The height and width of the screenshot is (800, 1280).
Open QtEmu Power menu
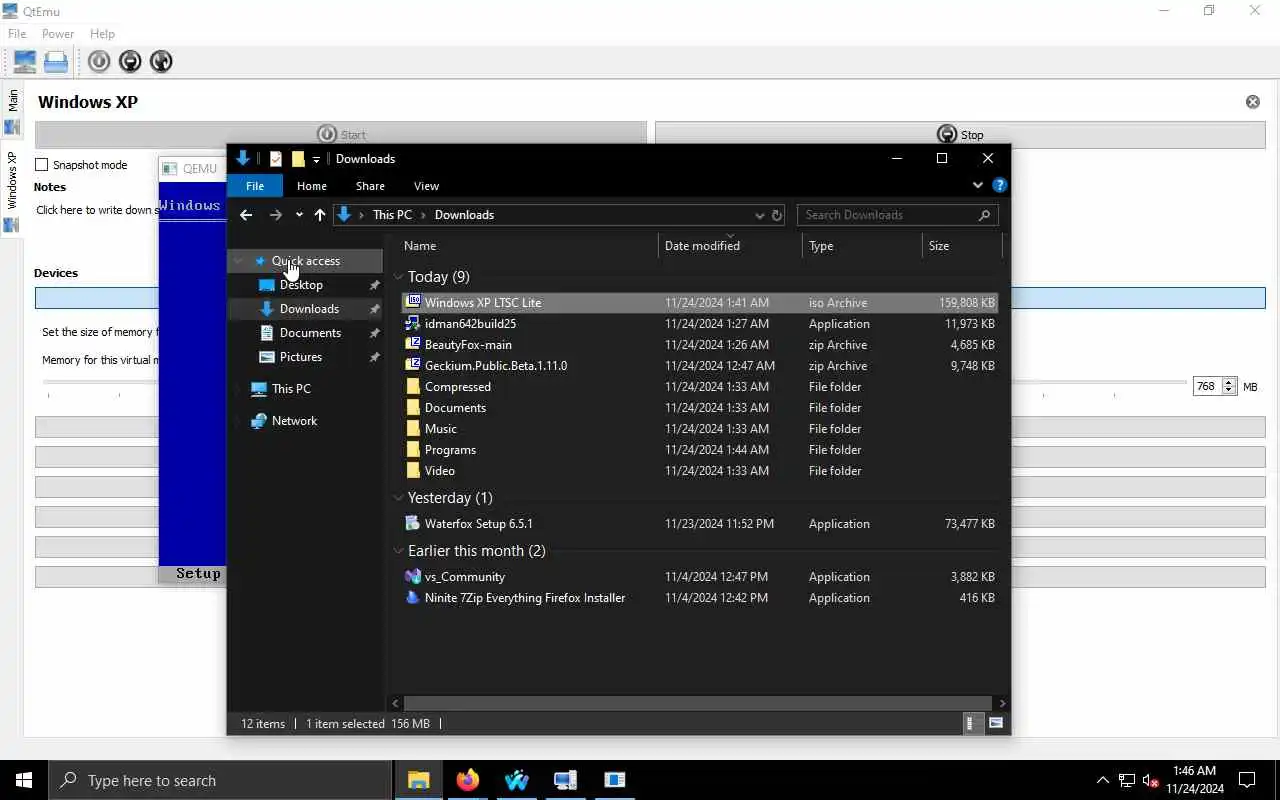pyautogui.click(x=58, y=34)
